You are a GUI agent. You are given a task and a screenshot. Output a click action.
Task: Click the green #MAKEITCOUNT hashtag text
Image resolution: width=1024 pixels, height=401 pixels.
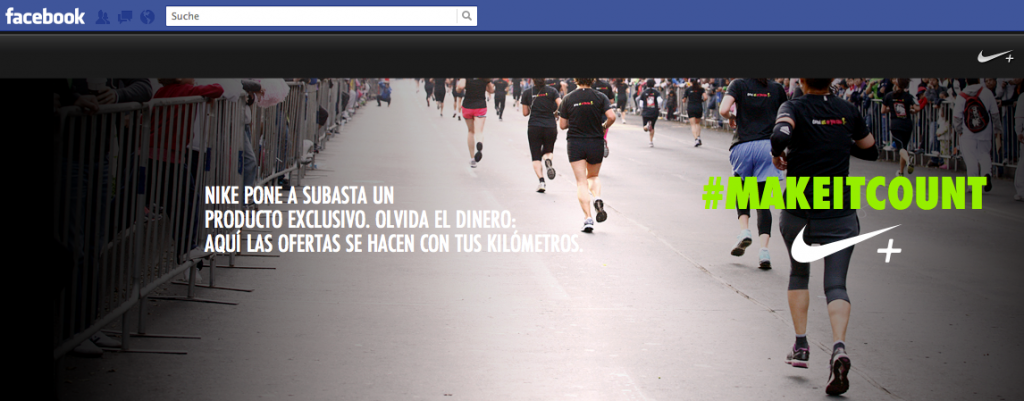pyautogui.click(x=844, y=193)
